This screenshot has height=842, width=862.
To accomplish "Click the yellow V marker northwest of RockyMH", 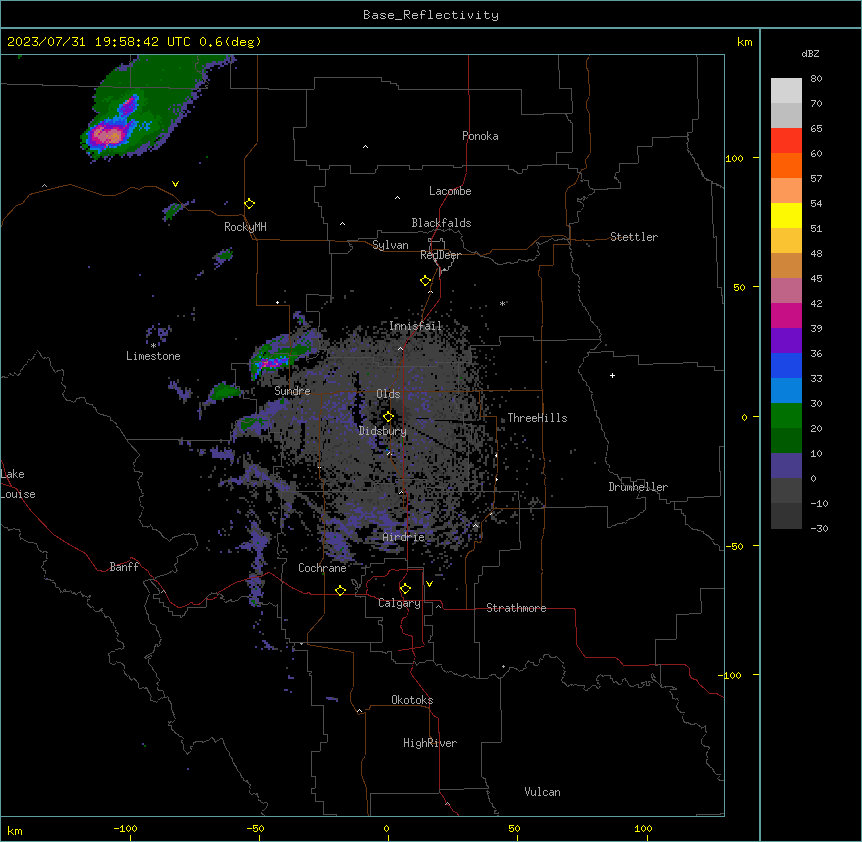I will [x=175, y=184].
